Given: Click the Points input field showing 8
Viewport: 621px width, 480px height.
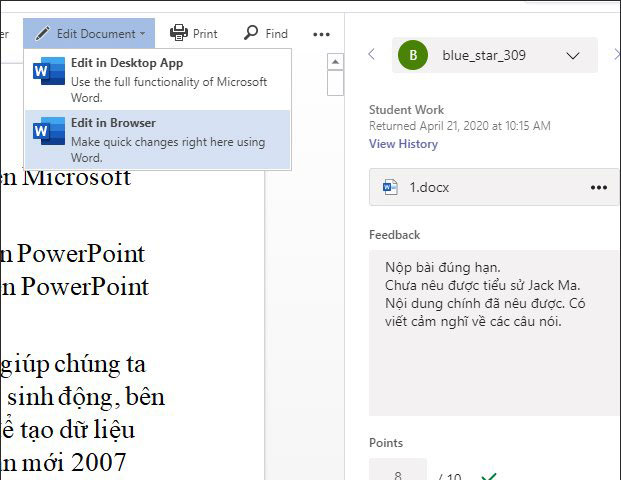Looking at the screenshot, I should click(398, 471).
